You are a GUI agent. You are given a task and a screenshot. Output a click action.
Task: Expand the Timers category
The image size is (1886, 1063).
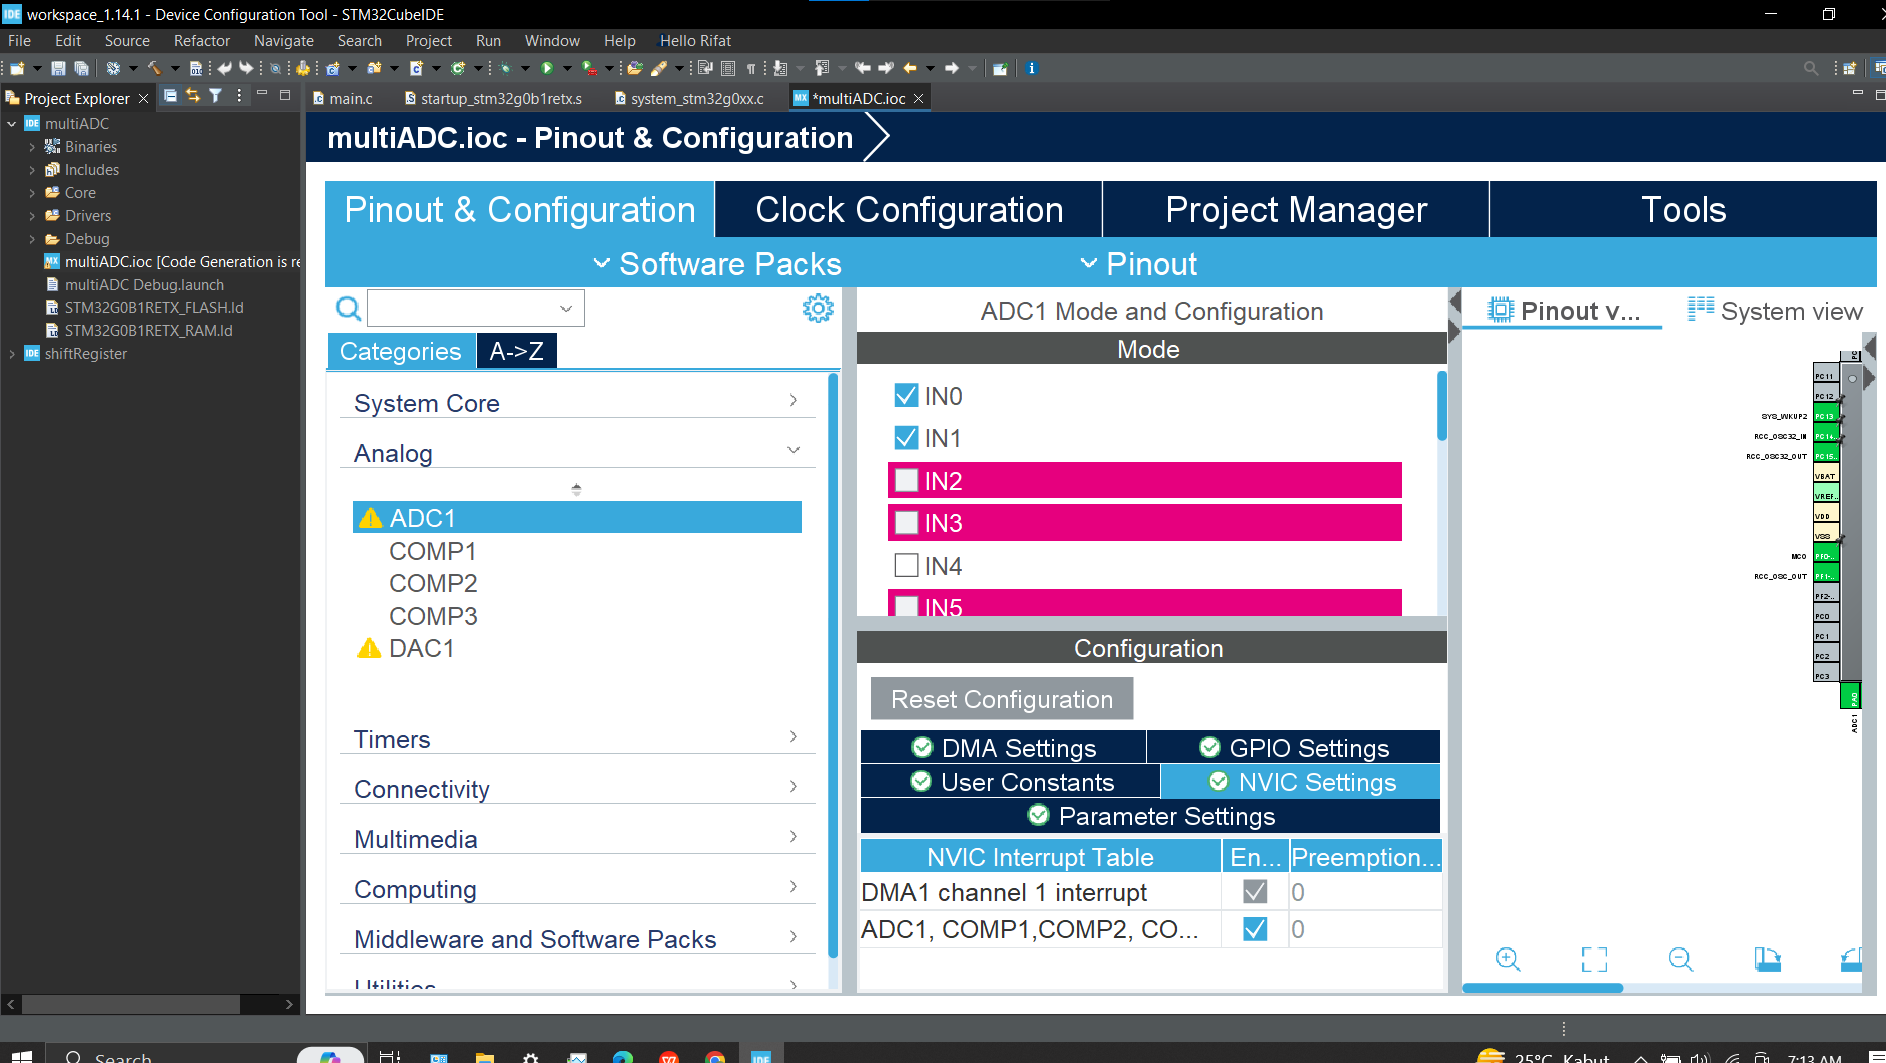point(793,736)
